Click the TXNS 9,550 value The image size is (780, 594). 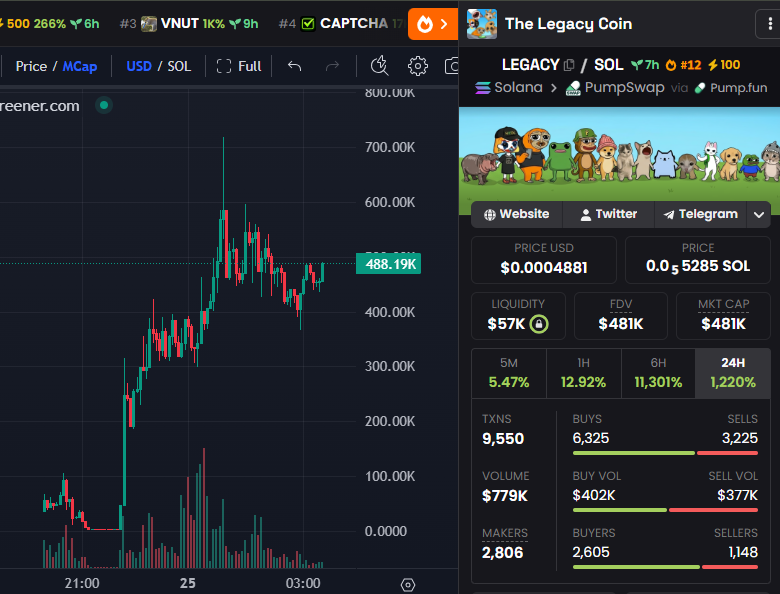click(503, 439)
